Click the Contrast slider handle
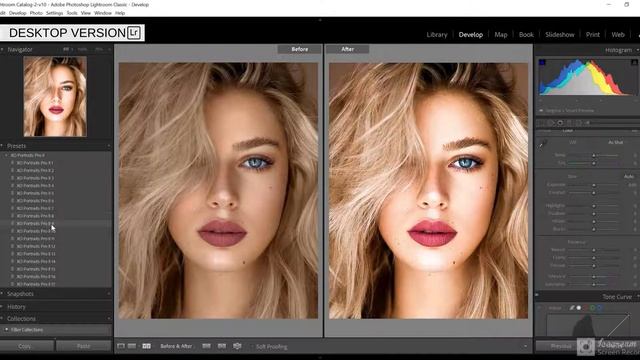The image size is (640, 360). tap(594, 193)
